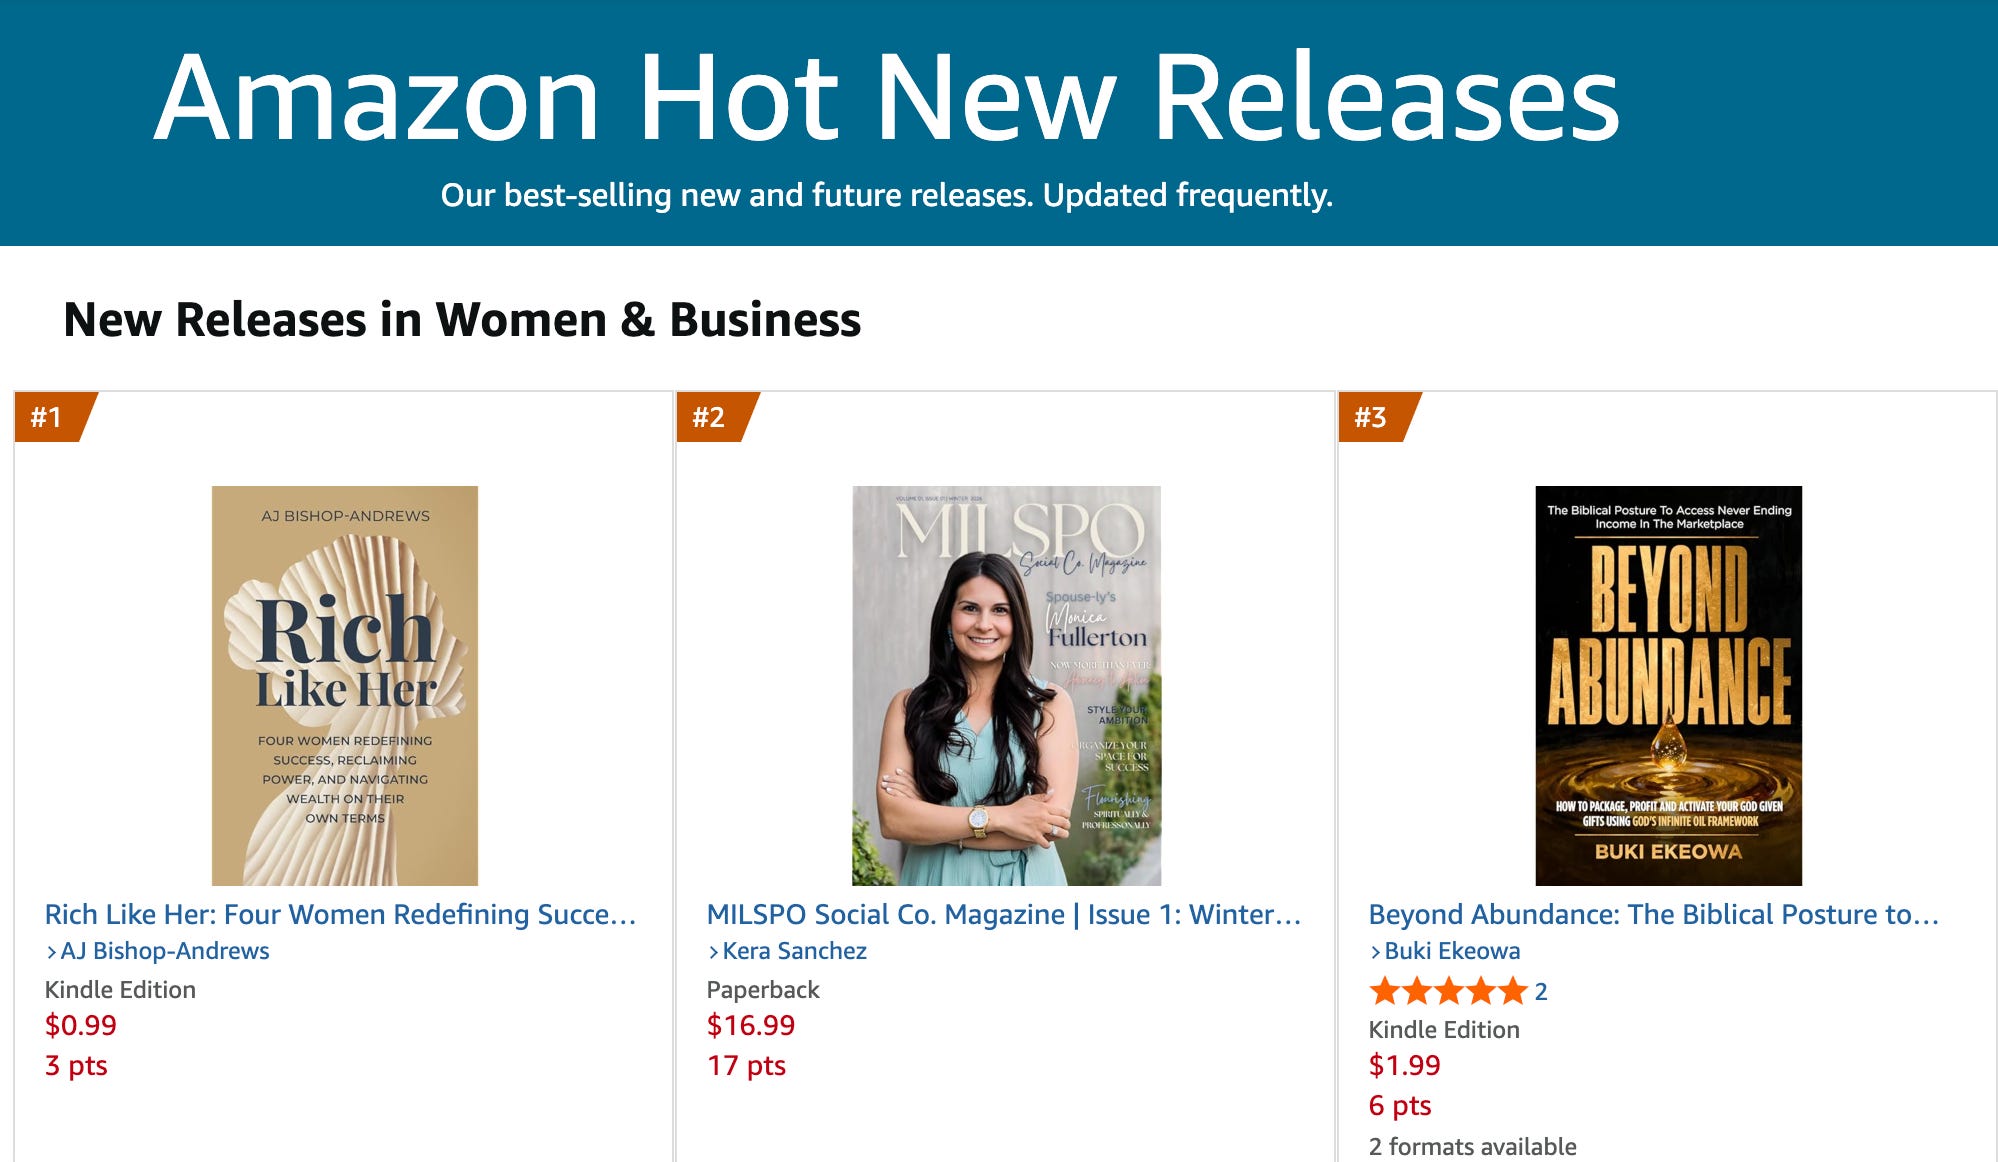Open the Beyond Abundance book cover

[1668, 686]
